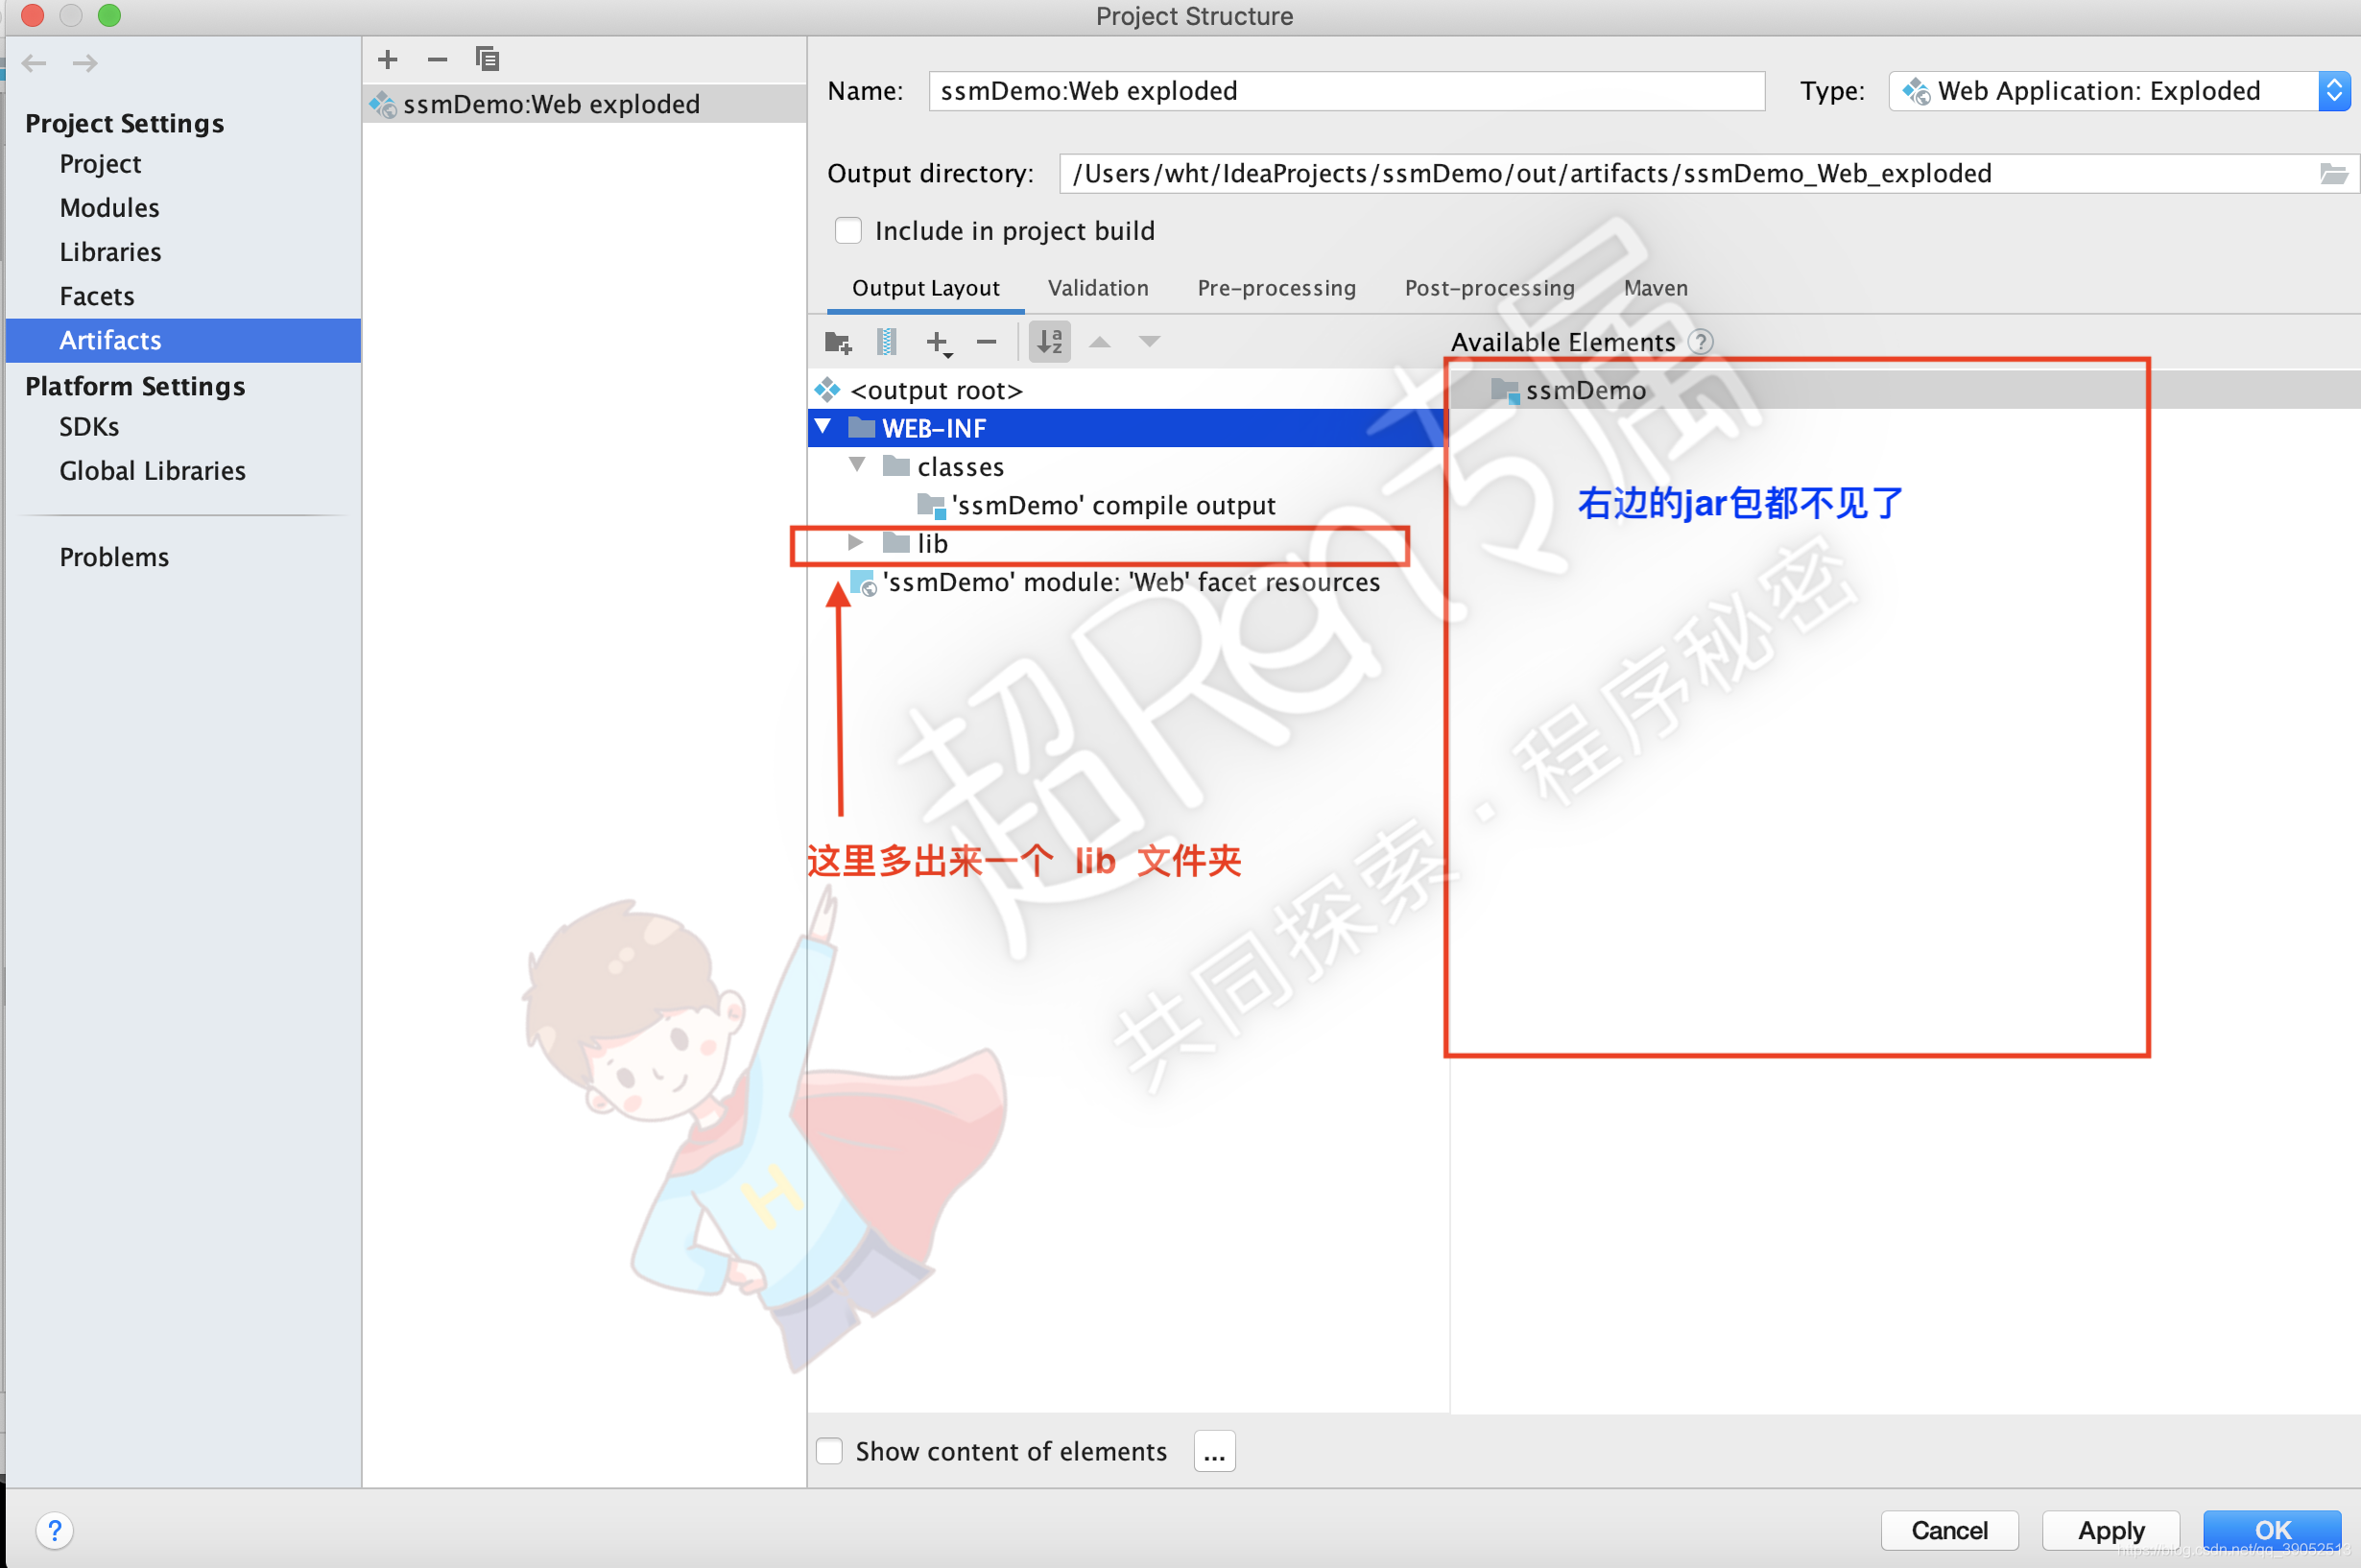The width and height of the screenshot is (2361, 1568).
Task: Open the Post-processing tab
Action: tap(1489, 288)
